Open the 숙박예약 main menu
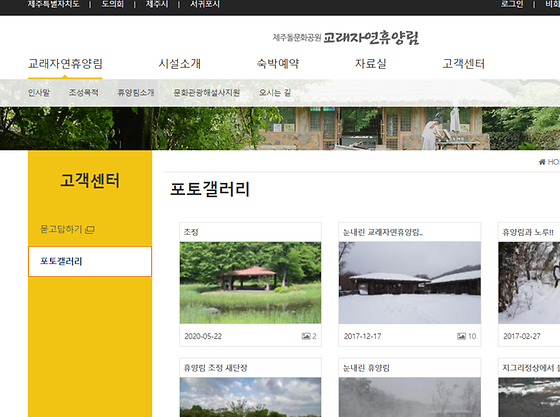 [x=278, y=64]
